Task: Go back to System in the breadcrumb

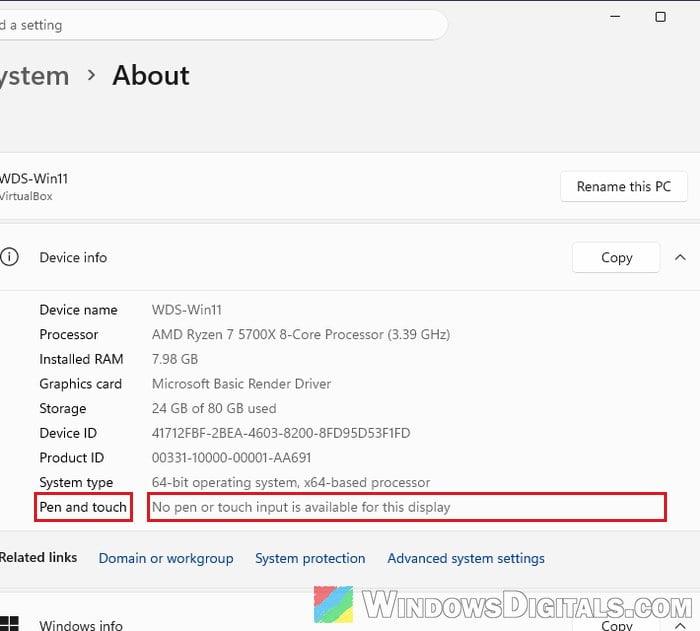Action: (x=34, y=76)
